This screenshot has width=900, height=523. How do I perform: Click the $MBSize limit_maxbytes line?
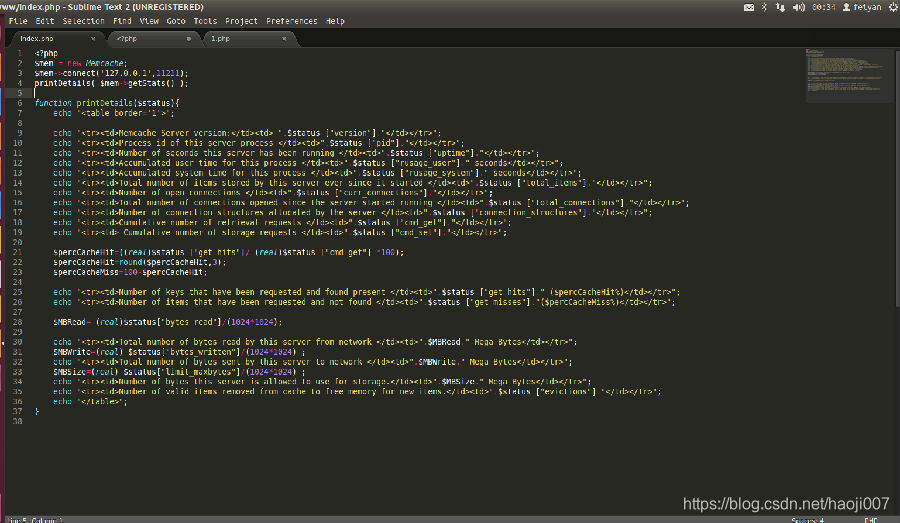(x=179, y=371)
